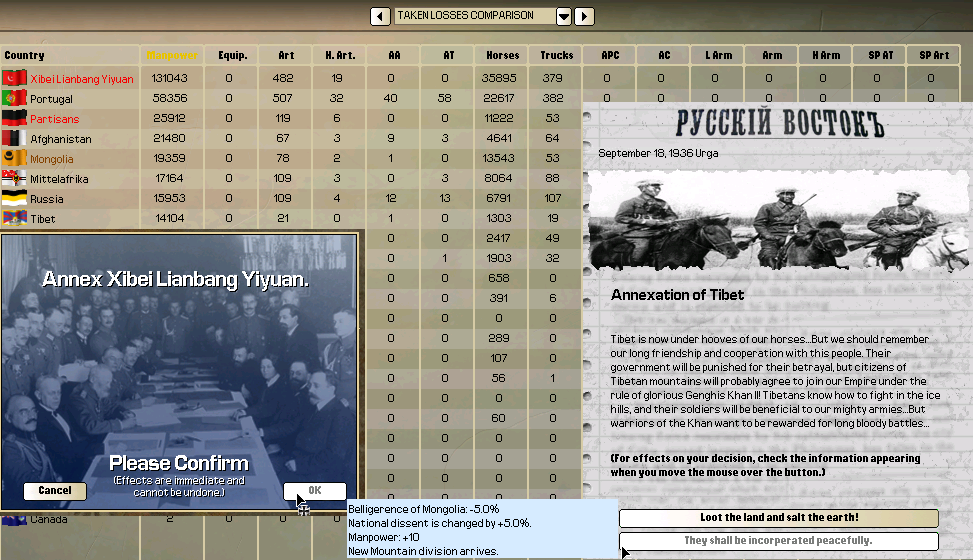Click the Annexation of Tibet event title
The height and width of the screenshot is (560, 973).
677,295
